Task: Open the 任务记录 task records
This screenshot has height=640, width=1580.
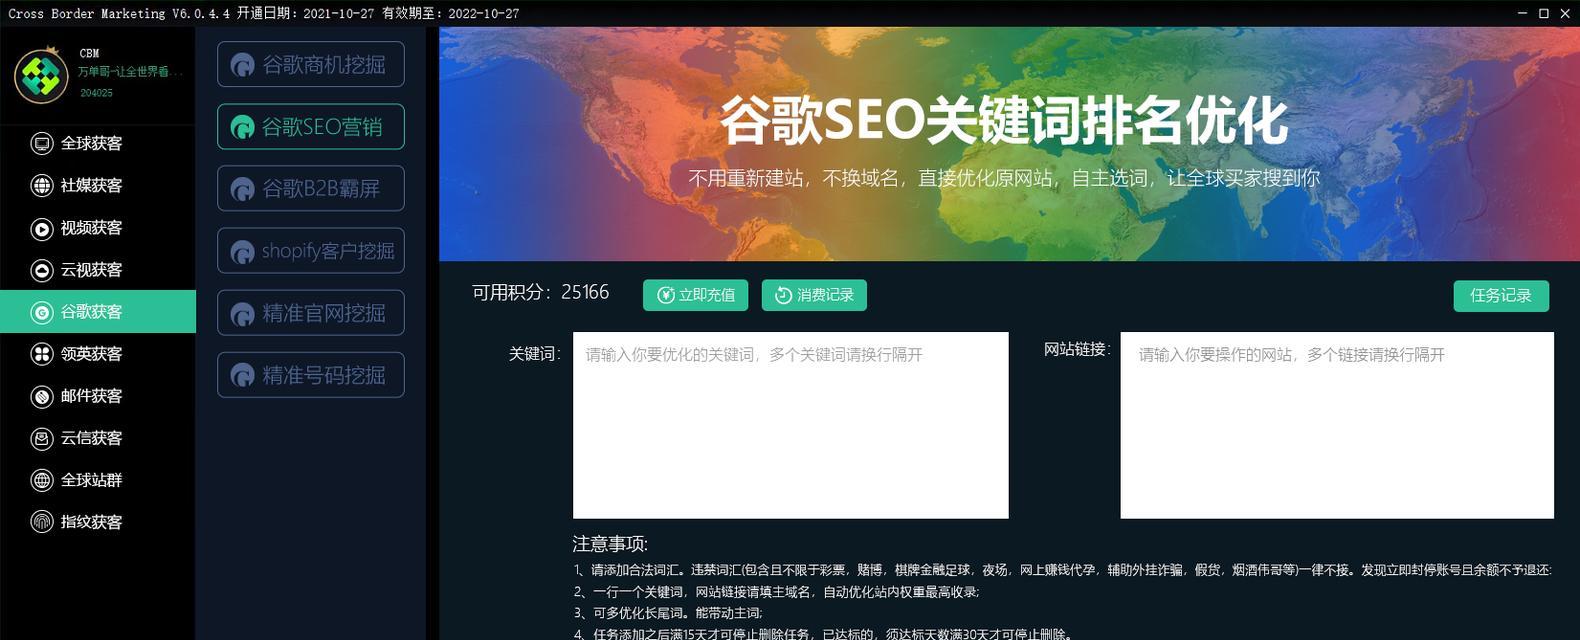Action: coord(1501,295)
